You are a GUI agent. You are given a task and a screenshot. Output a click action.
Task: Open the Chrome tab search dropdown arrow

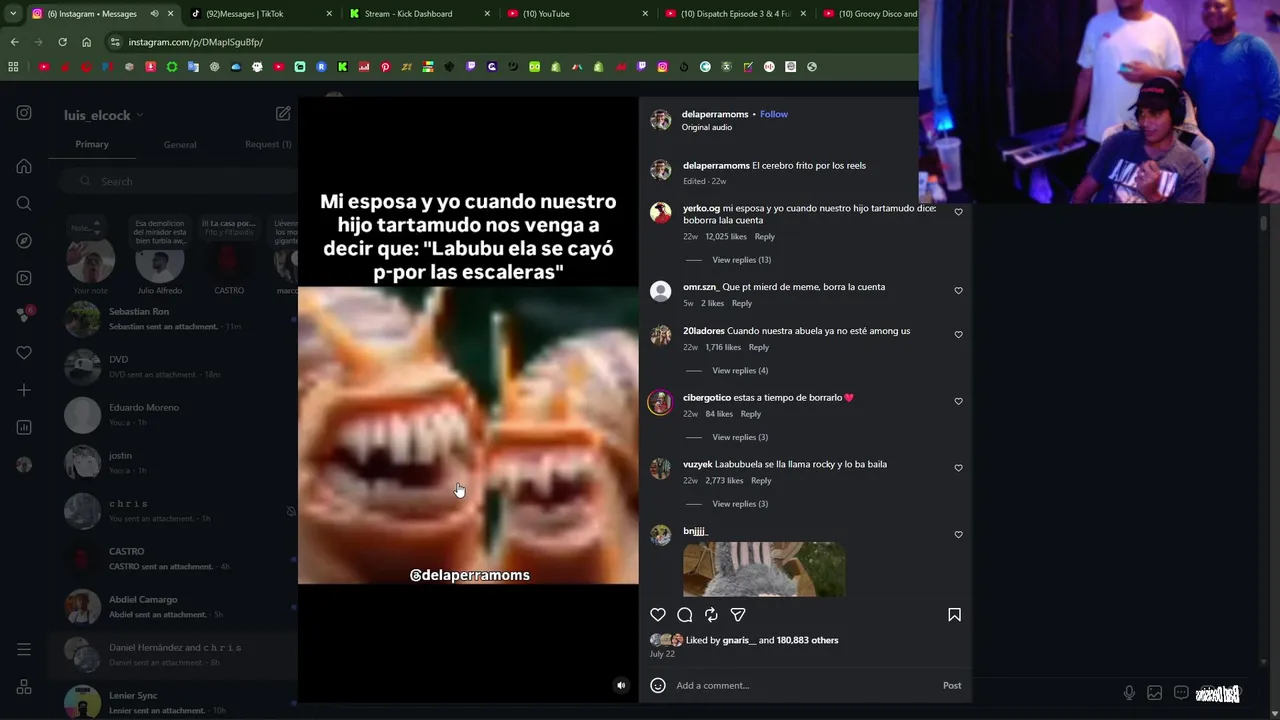pyautogui.click(x=13, y=14)
